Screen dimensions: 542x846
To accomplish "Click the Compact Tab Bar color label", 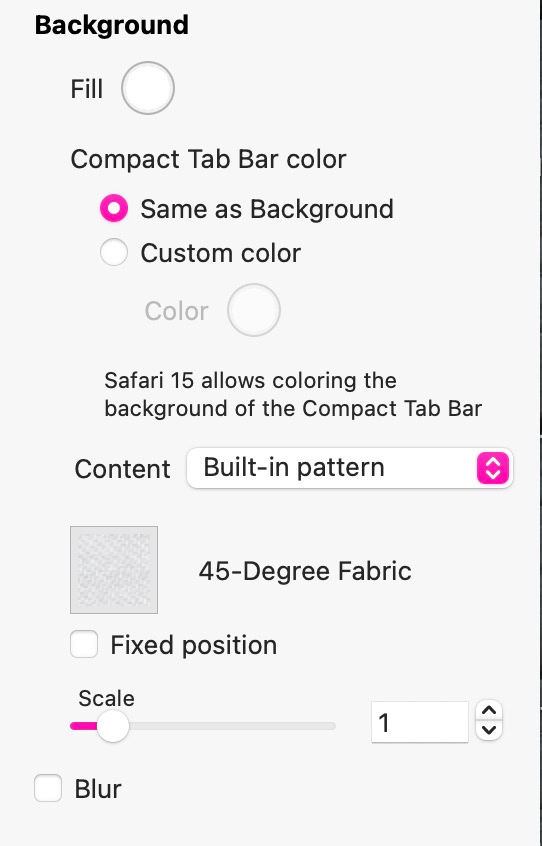I will click(208, 160).
